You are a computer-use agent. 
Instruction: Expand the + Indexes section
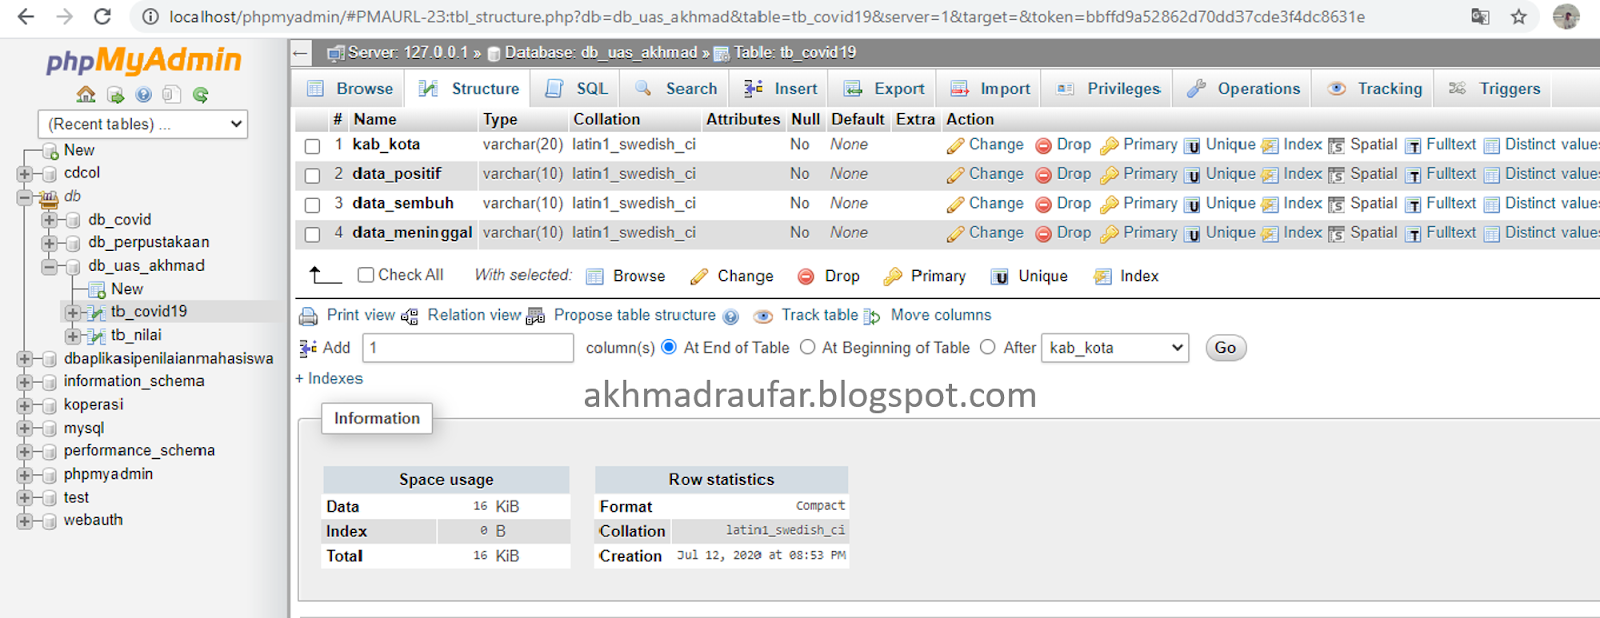(x=329, y=379)
